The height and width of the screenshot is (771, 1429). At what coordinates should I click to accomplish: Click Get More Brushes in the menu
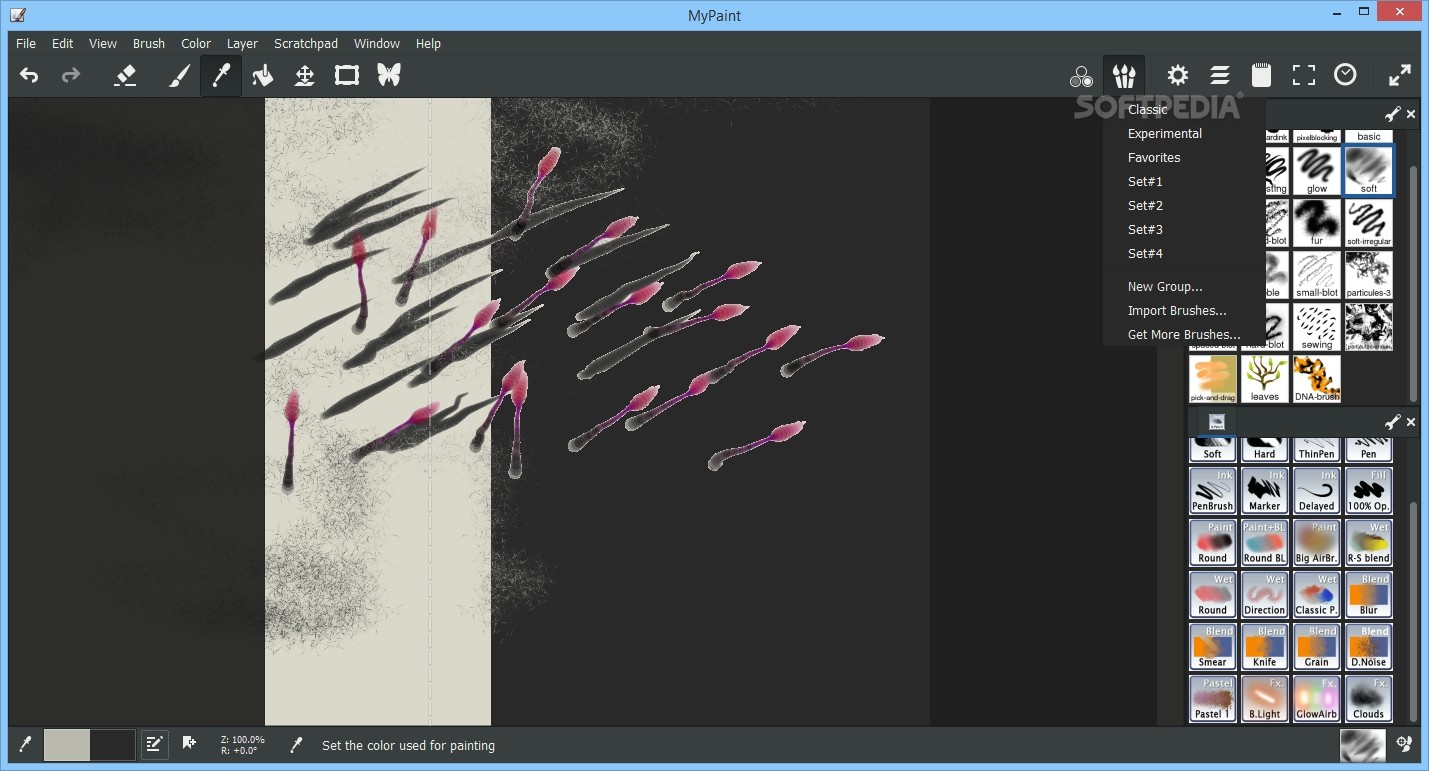click(1183, 334)
